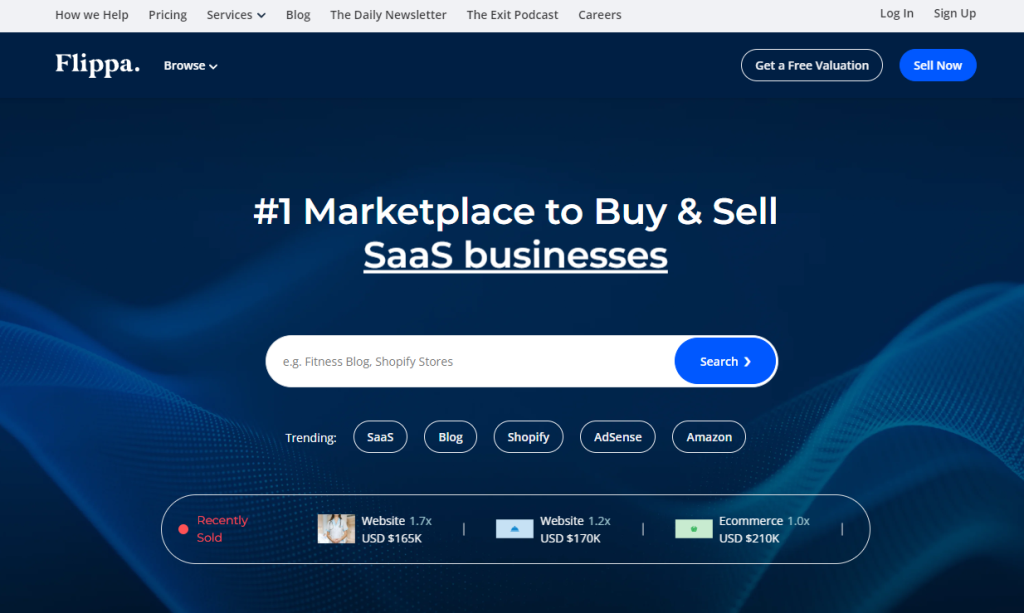Click the USD $170K price

pyautogui.click(x=570, y=539)
